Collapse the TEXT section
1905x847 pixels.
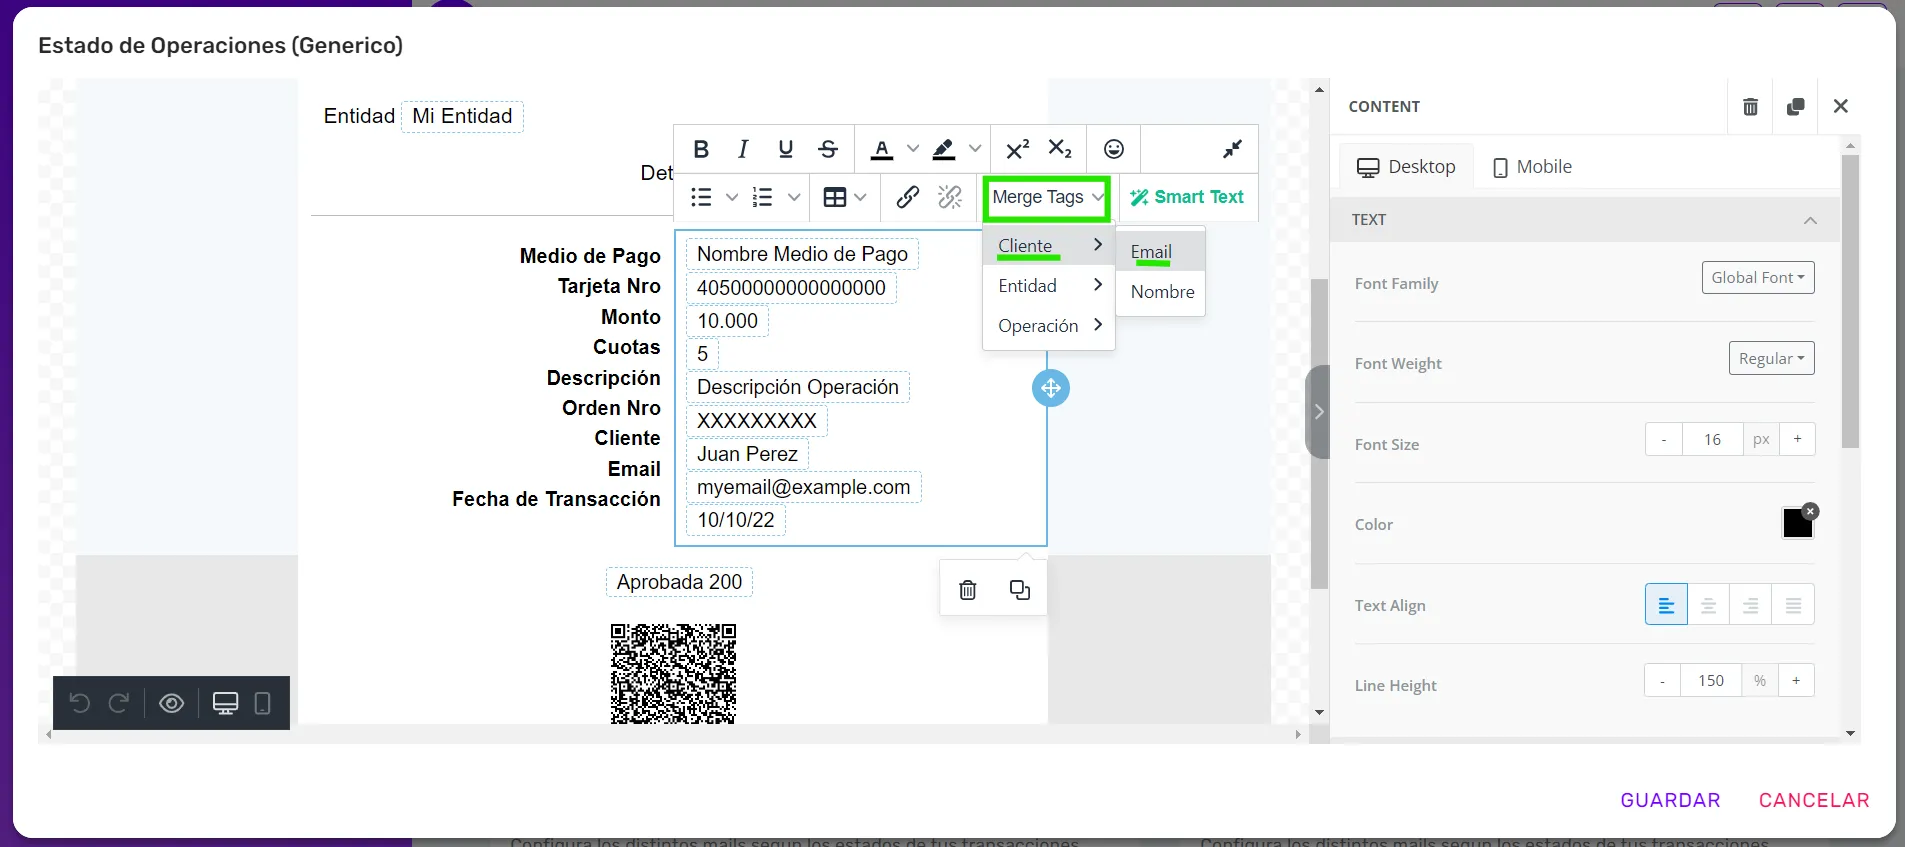(x=1810, y=220)
